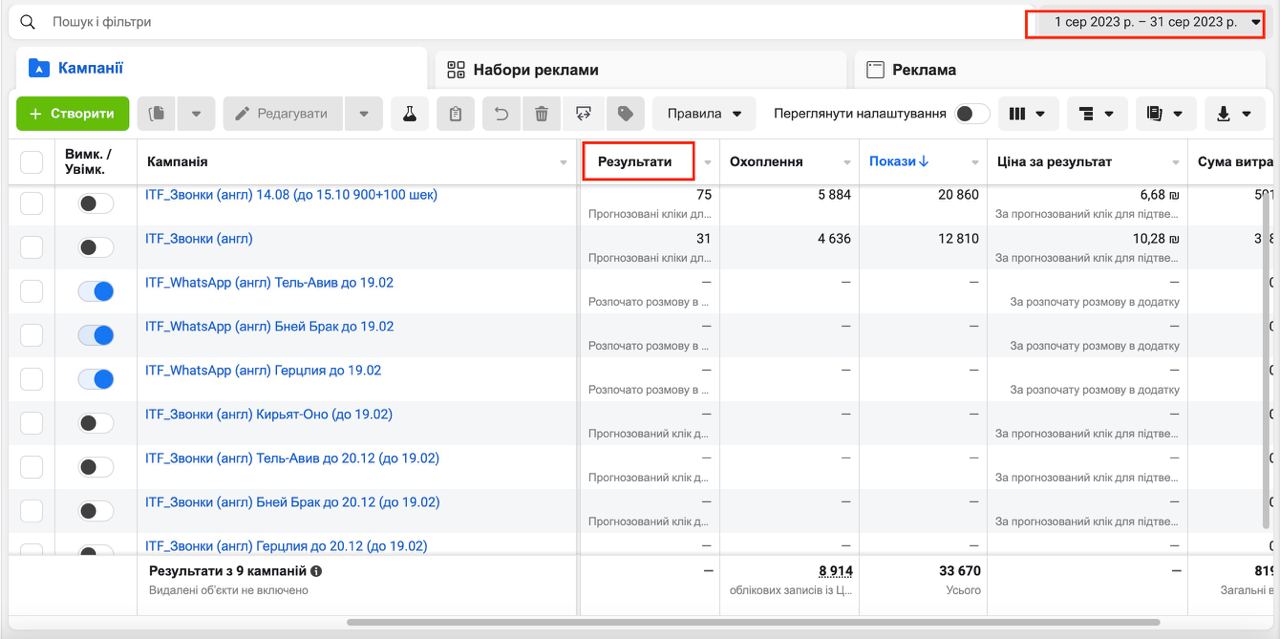Click the clipboard icon in toolbar
The height and width of the screenshot is (639, 1280).
click(x=456, y=114)
